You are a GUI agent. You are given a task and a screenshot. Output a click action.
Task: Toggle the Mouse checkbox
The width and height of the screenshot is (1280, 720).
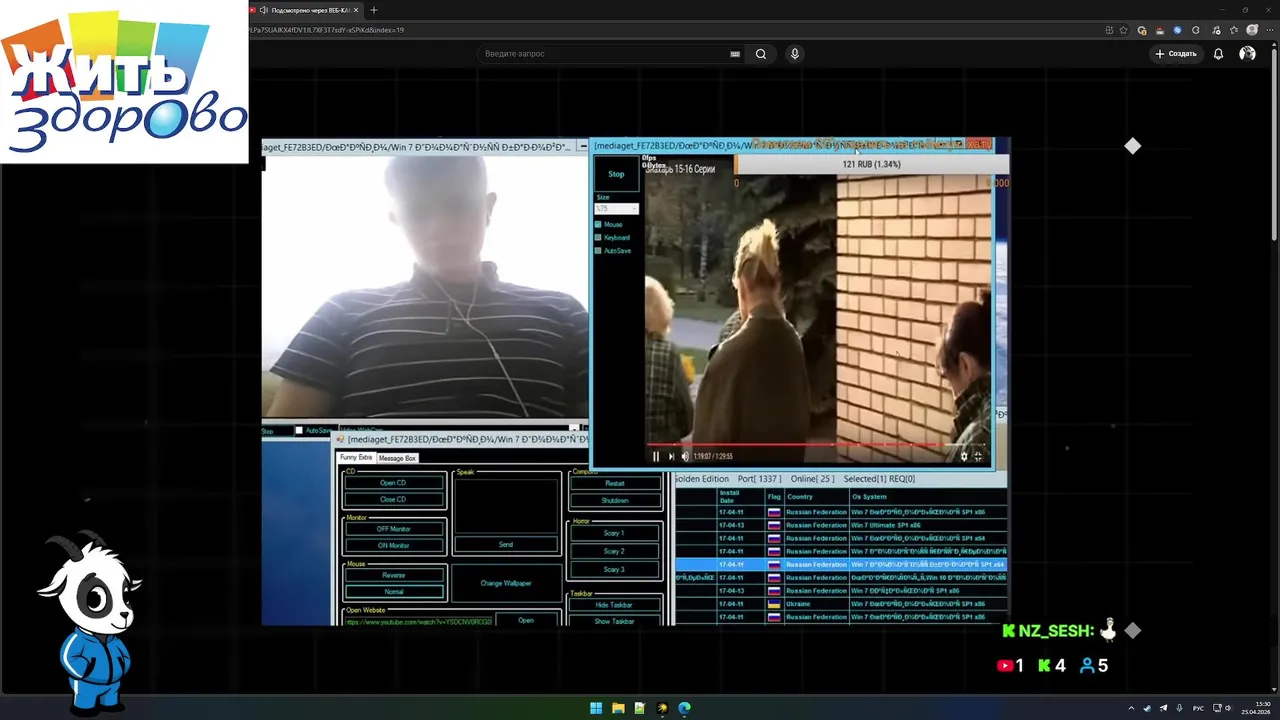[598, 224]
